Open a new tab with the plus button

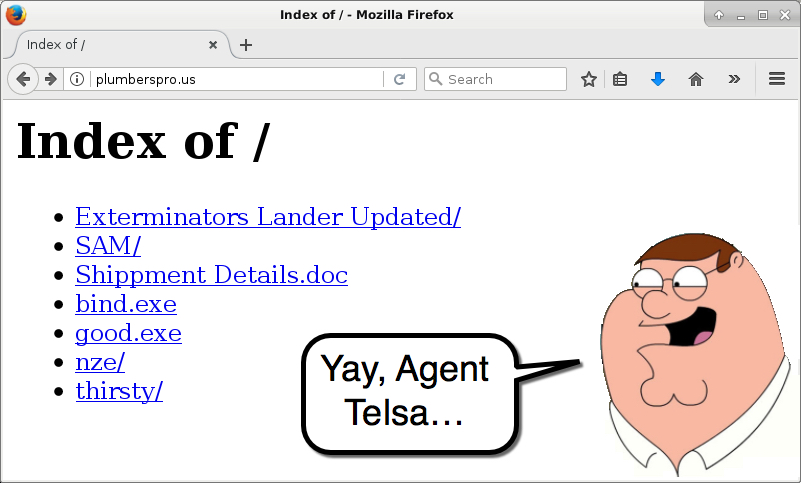246,45
